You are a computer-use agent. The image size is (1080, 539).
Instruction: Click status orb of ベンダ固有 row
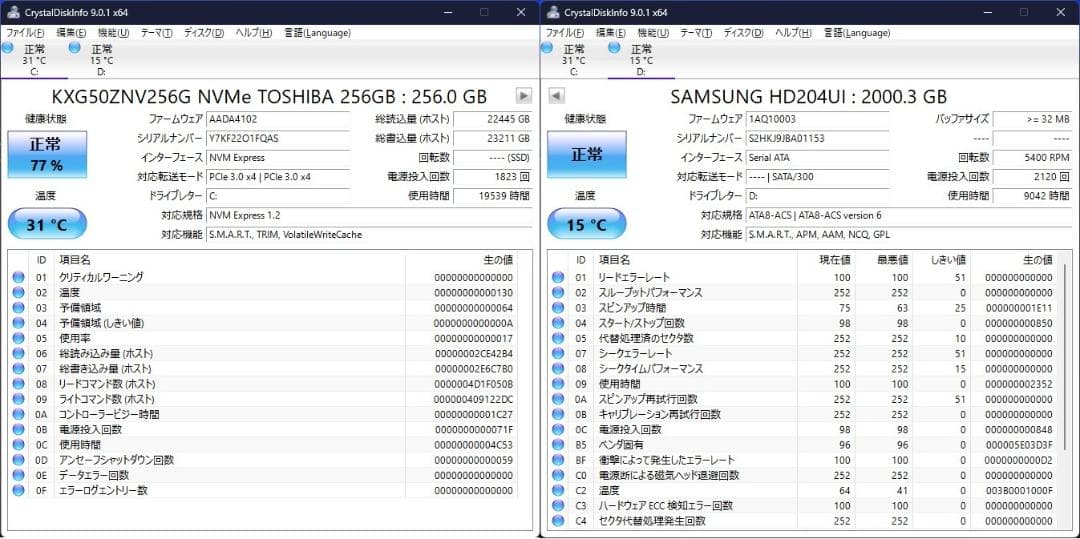point(558,445)
